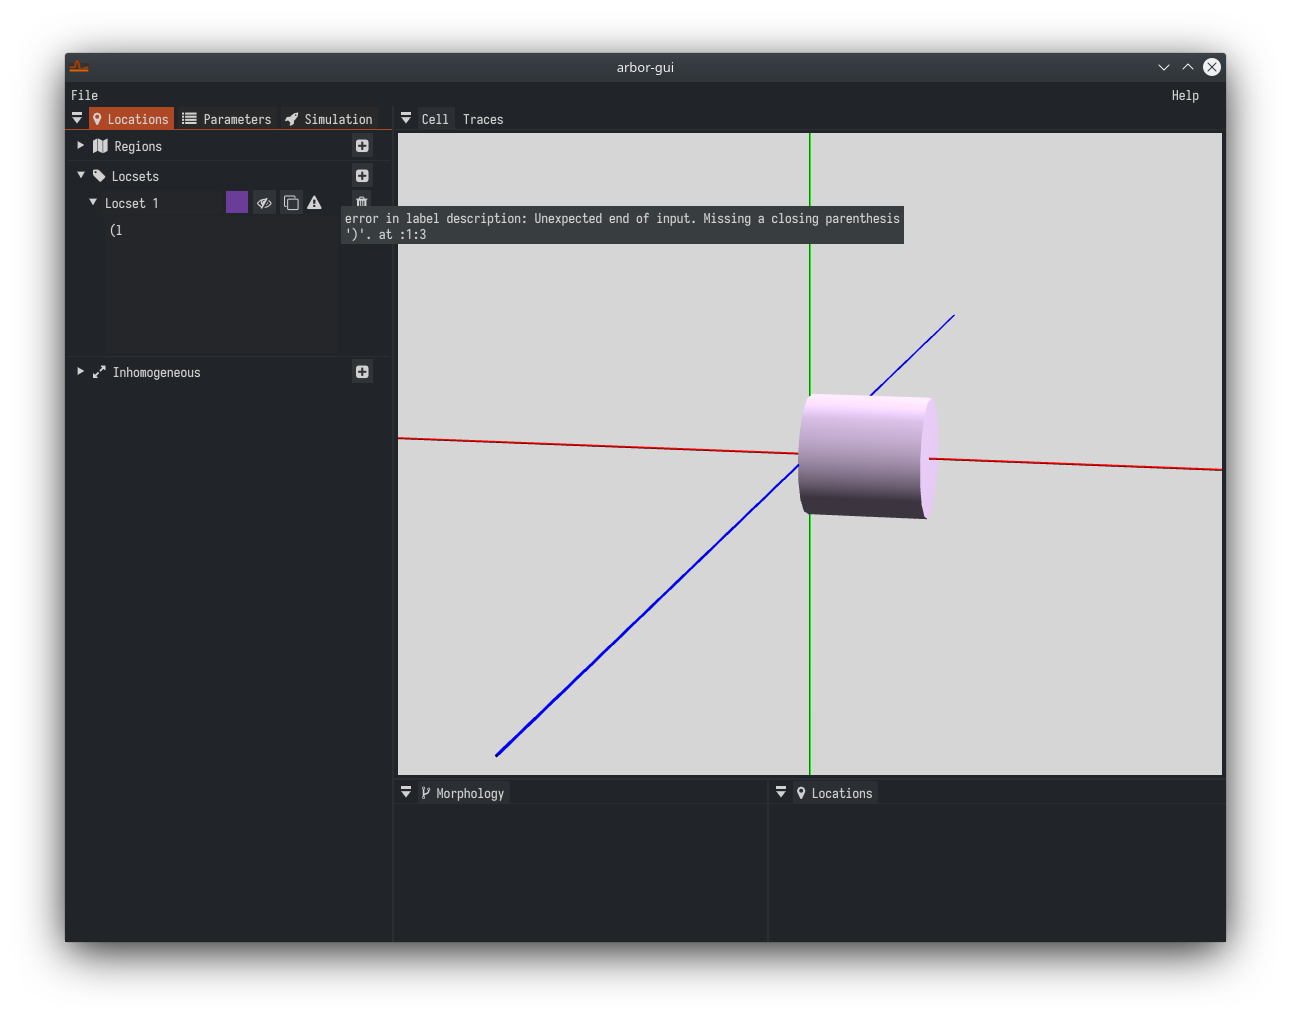Viewport: 1291px width, 1019px height.
Task: Expand the Inhomogeneous section
Action: point(81,371)
